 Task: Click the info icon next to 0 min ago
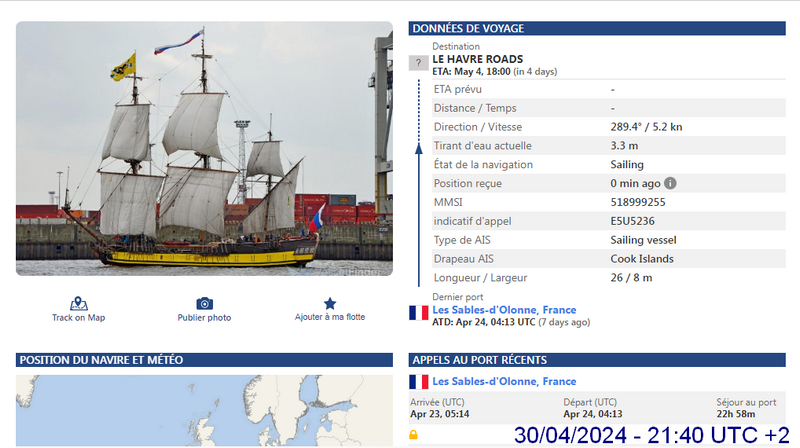(670, 183)
